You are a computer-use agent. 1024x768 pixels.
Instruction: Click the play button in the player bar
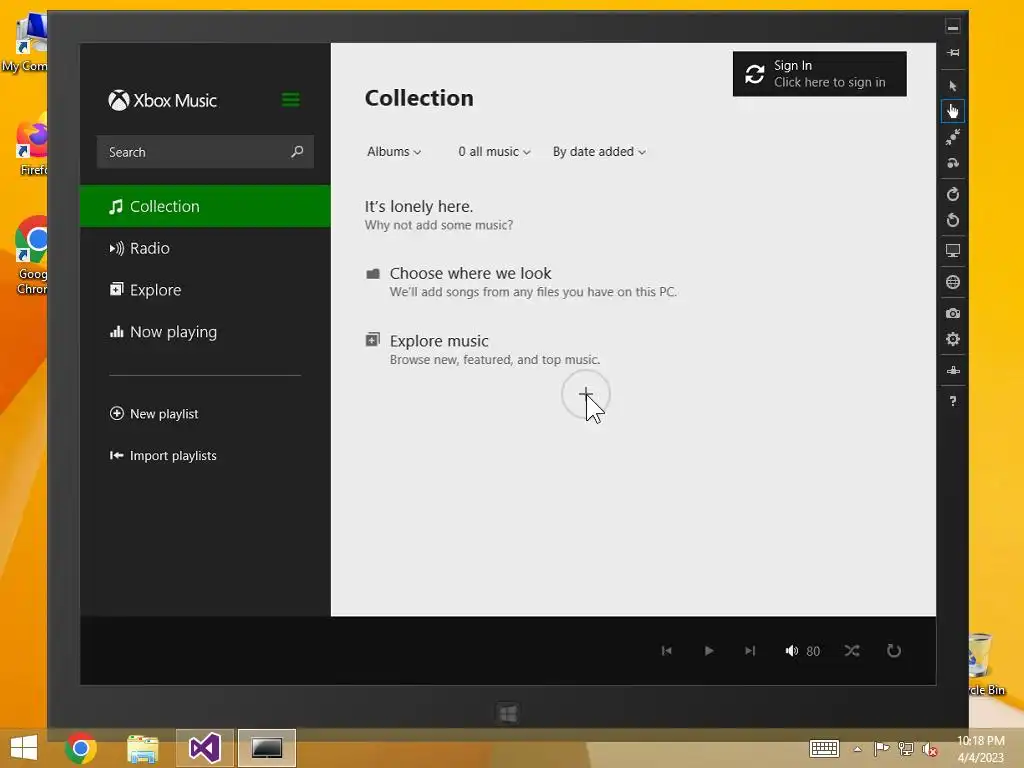[x=709, y=650]
